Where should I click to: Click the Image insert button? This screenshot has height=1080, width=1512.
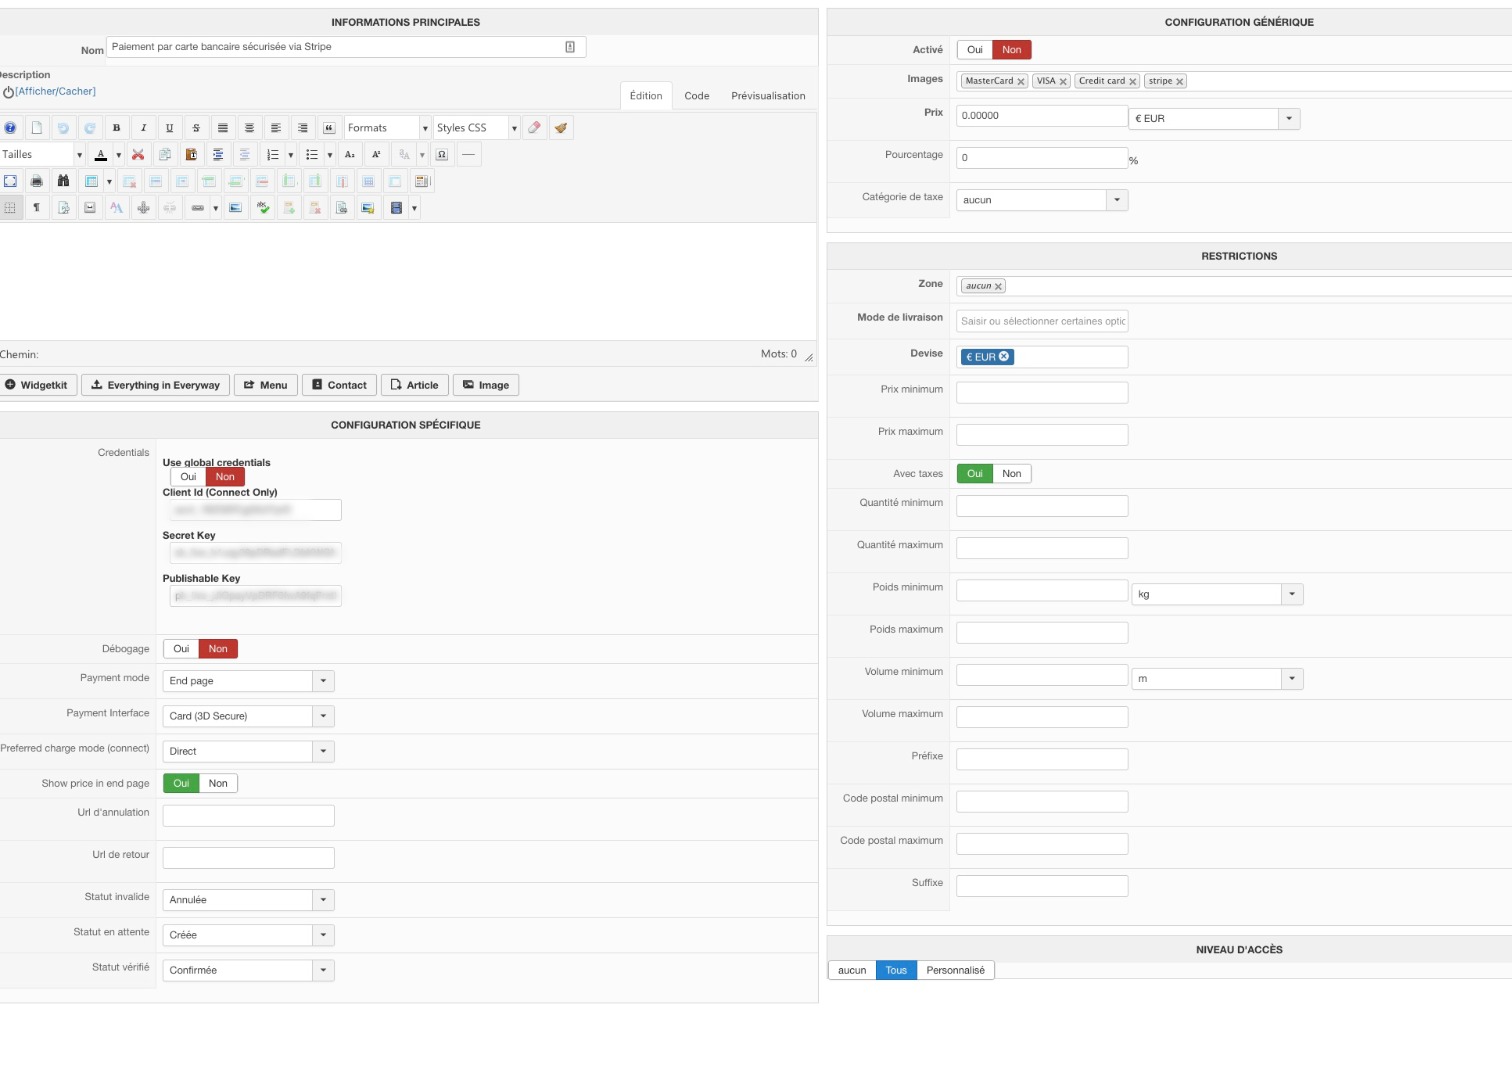(x=486, y=385)
